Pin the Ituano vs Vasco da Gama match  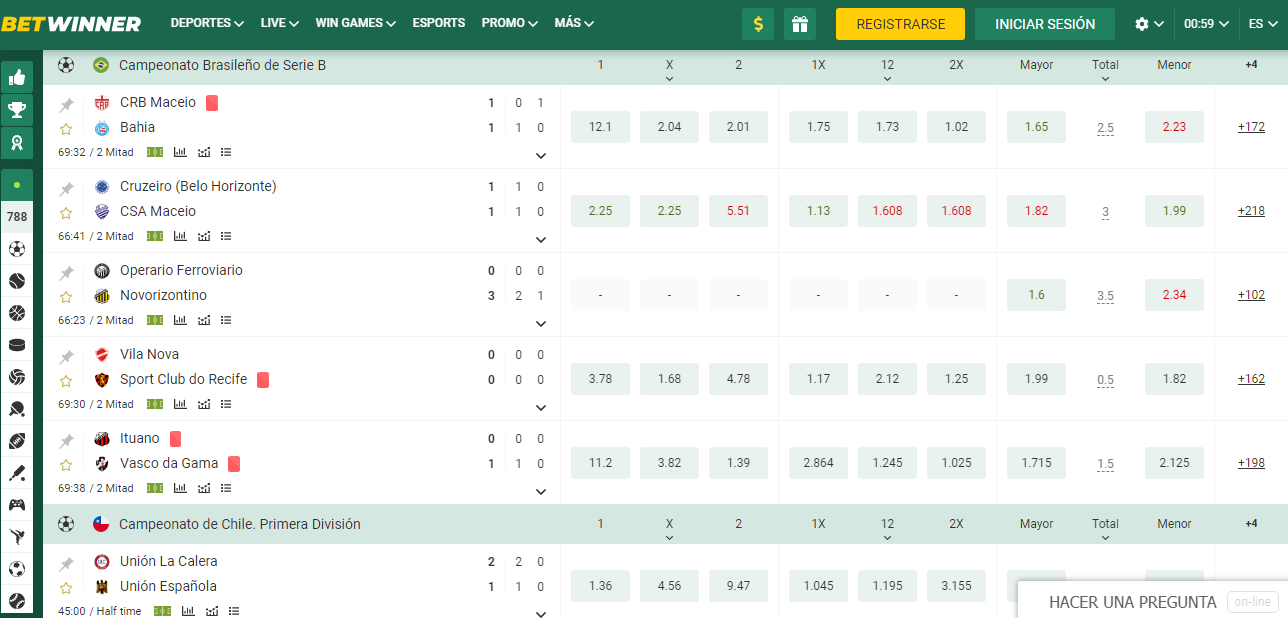click(66, 440)
